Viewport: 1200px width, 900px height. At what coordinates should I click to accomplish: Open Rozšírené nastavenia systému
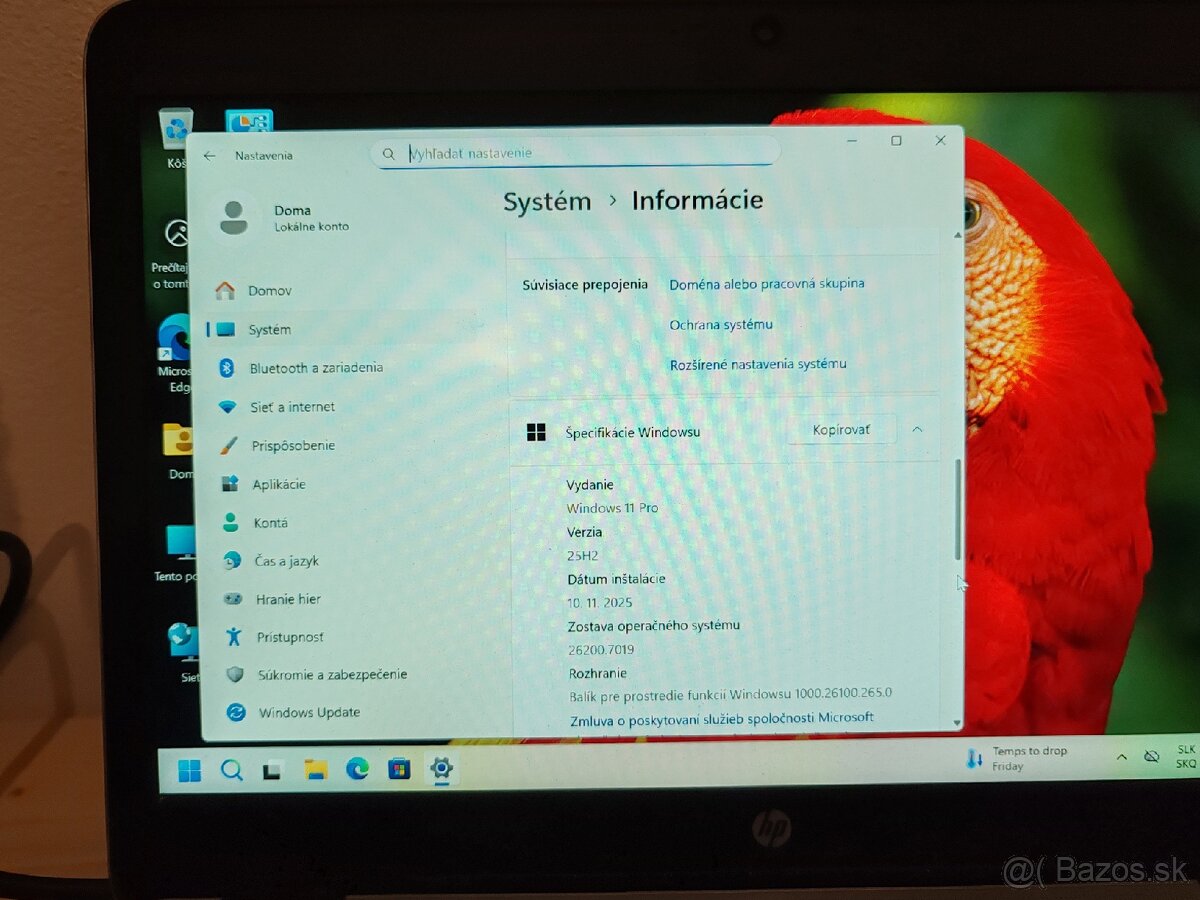pyautogui.click(x=757, y=364)
